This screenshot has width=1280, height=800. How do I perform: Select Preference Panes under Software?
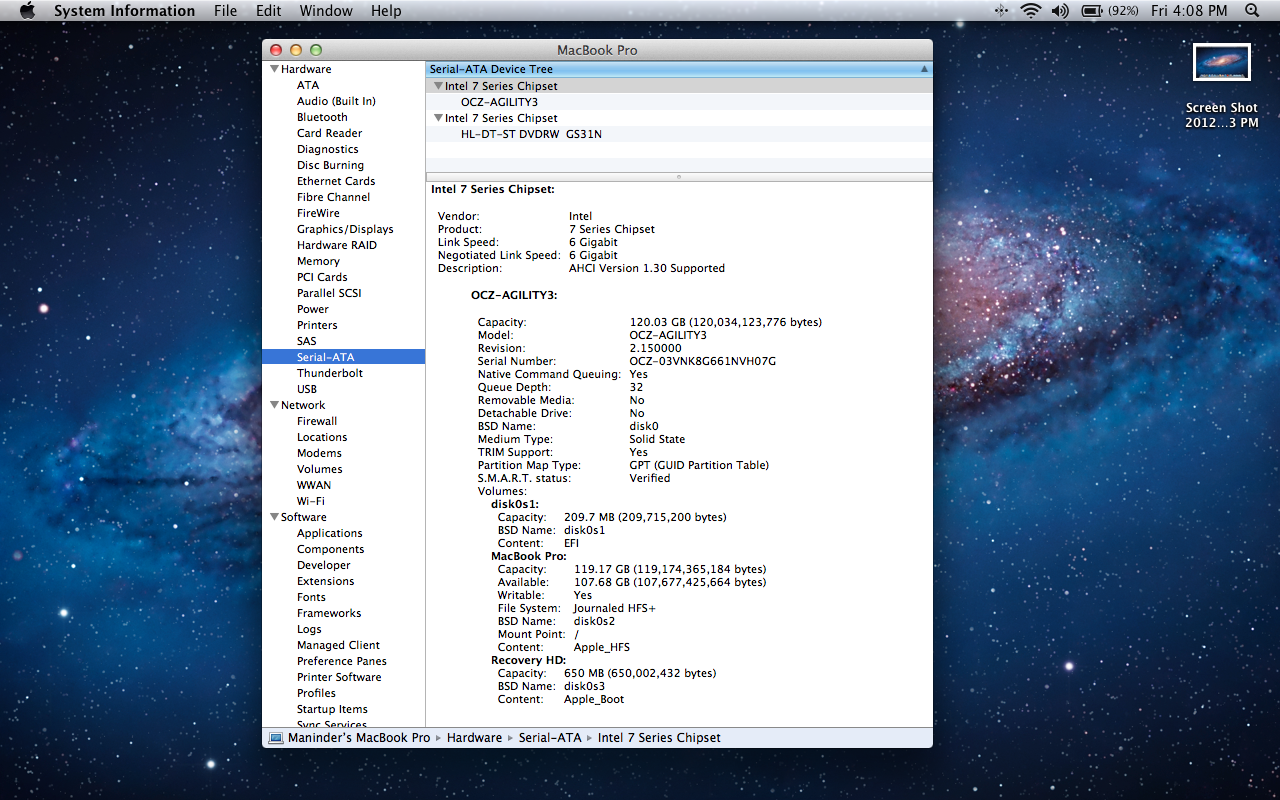click(x=341, y=661)
